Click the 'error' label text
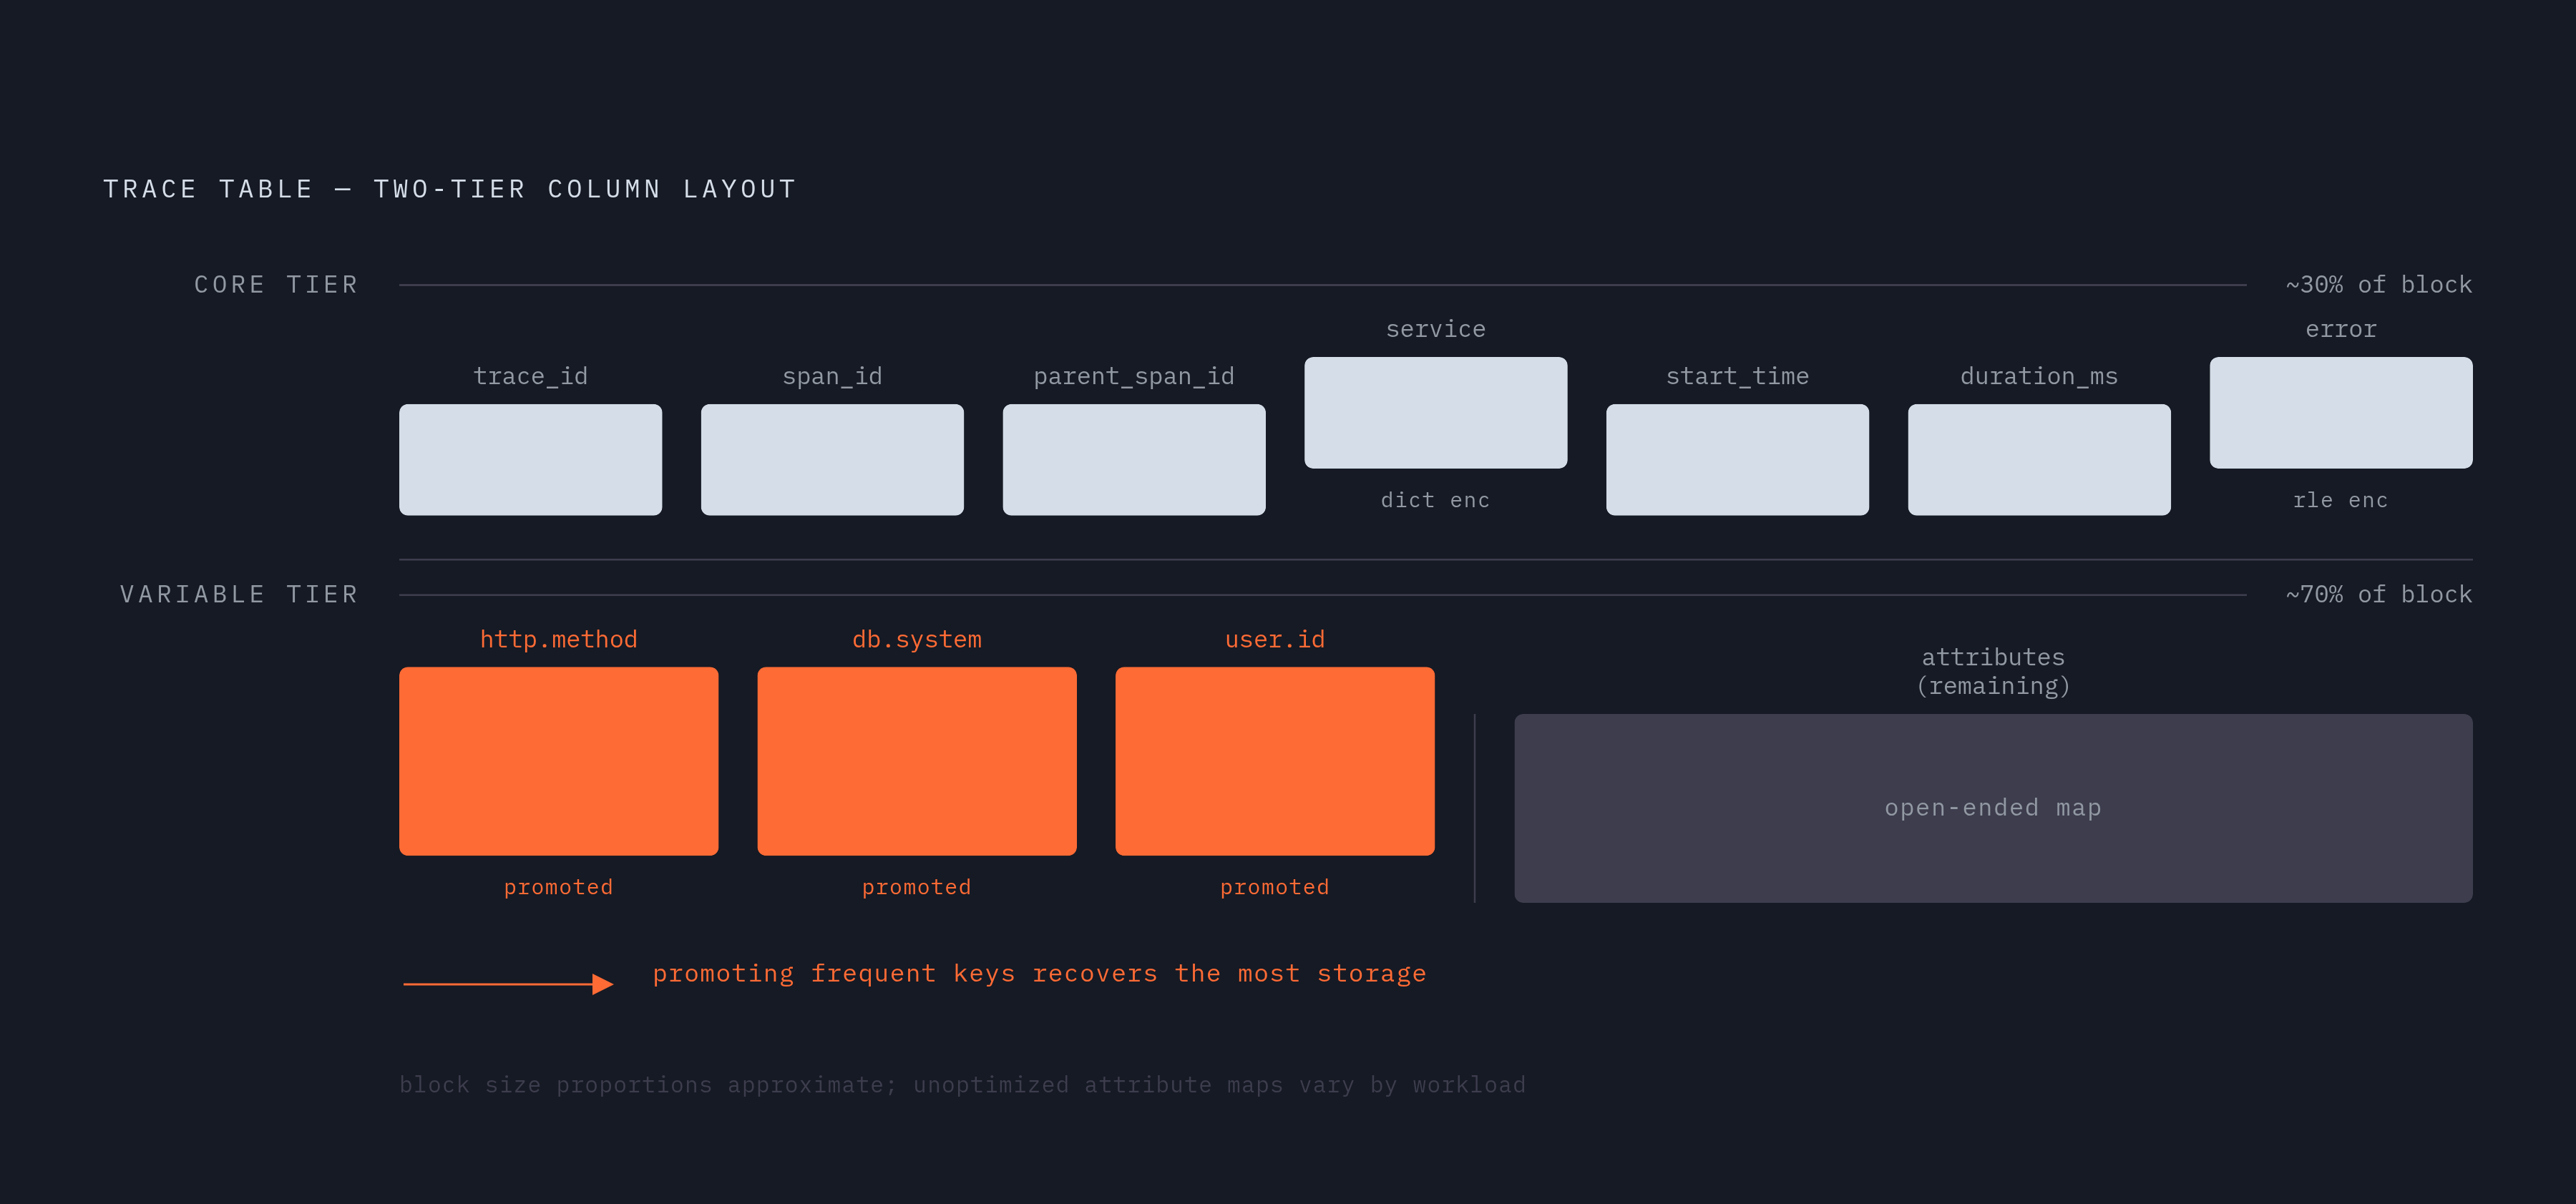This screenshot has height=1204, width=2576. pos(2341,329)
